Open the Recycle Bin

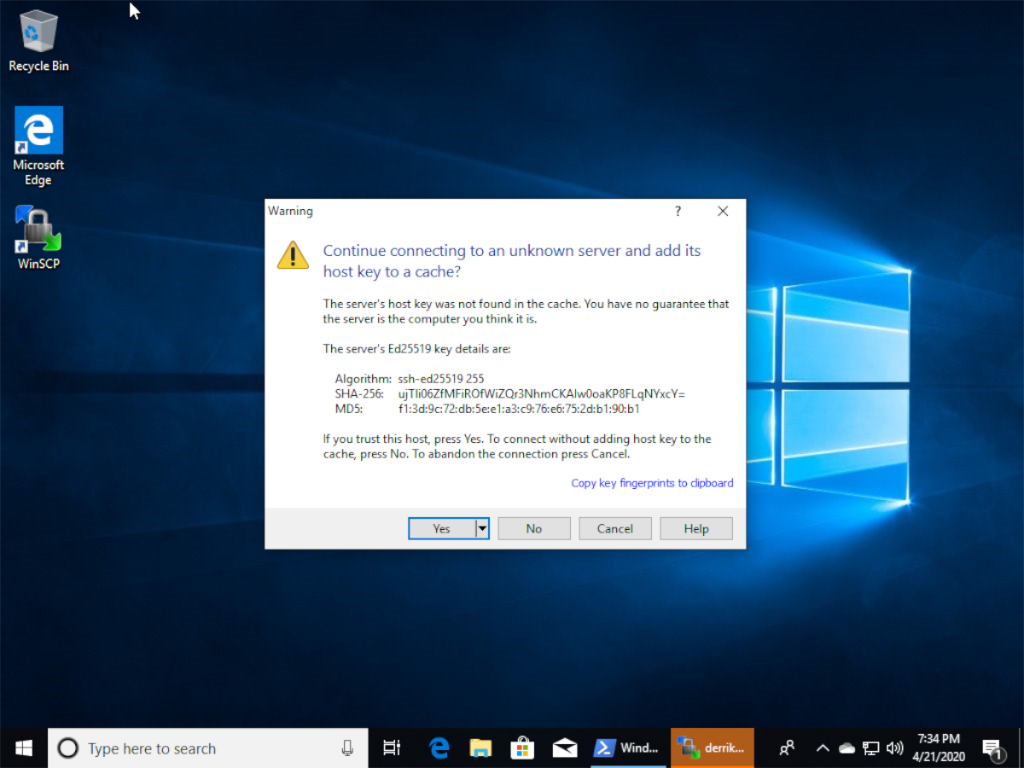[37, 40]
